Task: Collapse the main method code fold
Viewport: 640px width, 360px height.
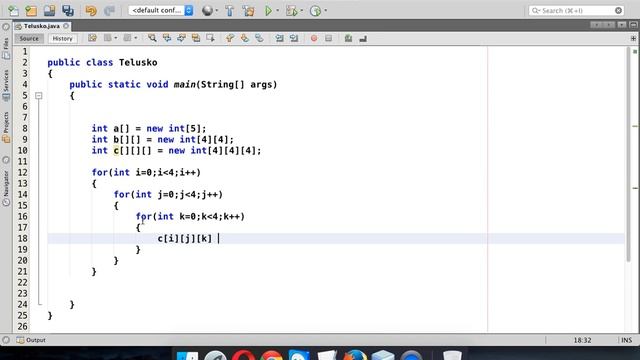Action: tap(39, 96)
